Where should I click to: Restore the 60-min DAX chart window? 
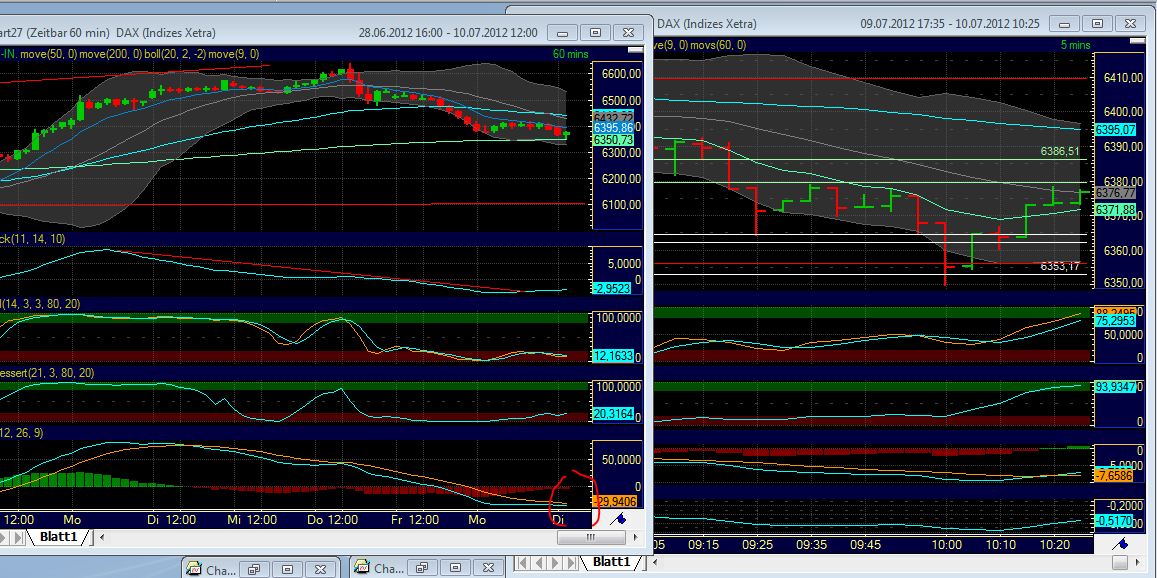[x=596, y=32]
